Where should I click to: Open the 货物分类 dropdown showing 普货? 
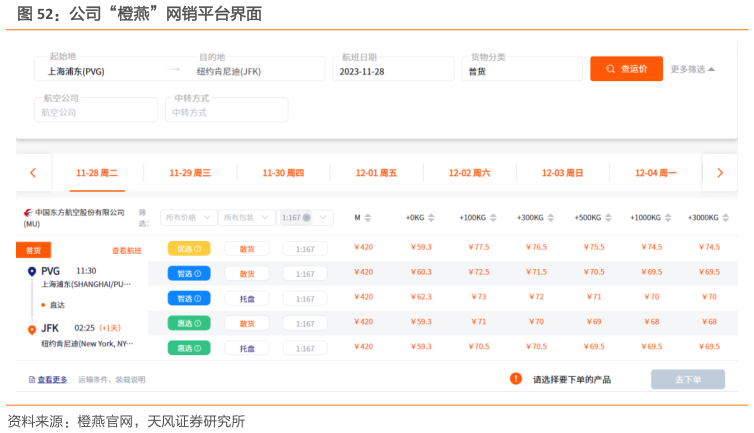coord(522,69)
